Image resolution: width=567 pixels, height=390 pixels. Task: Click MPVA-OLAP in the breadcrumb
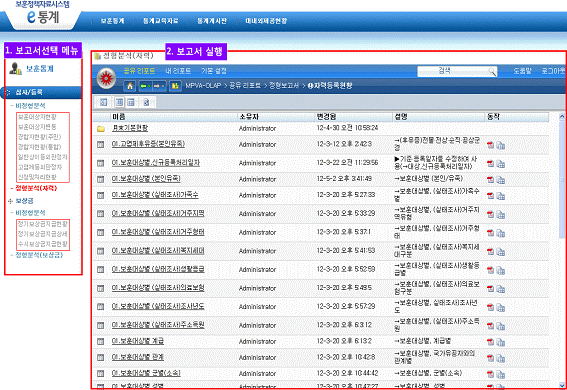(x=203, y=86)
